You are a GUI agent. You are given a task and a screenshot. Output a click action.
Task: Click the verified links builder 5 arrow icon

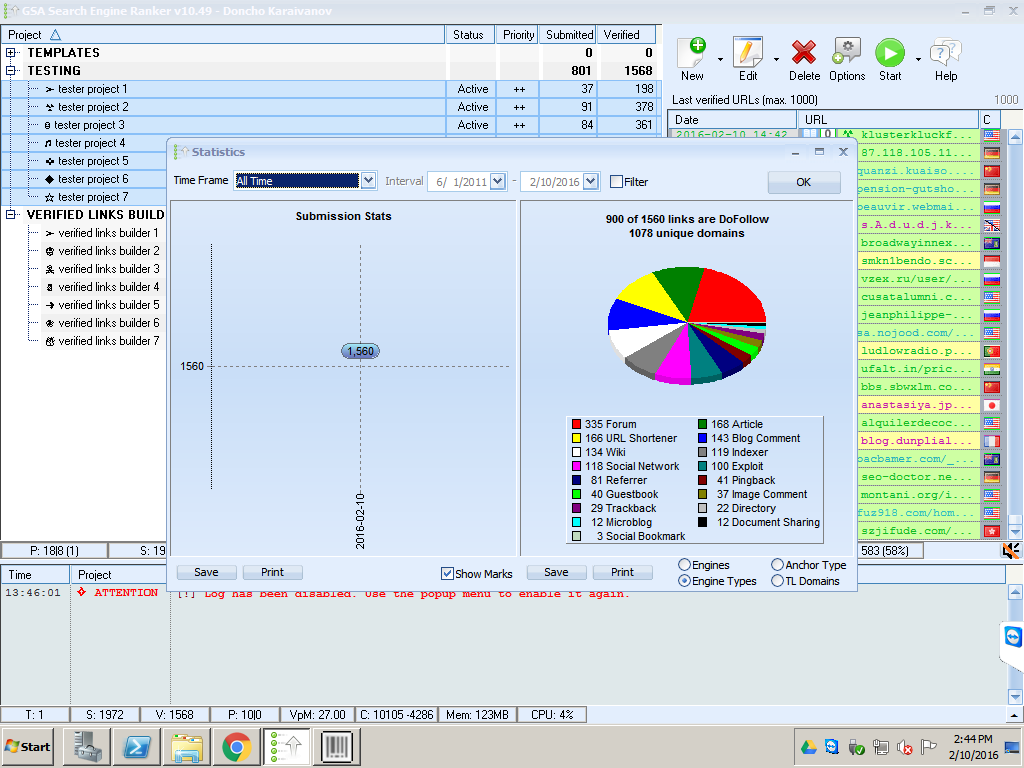(x=50, y=305)
